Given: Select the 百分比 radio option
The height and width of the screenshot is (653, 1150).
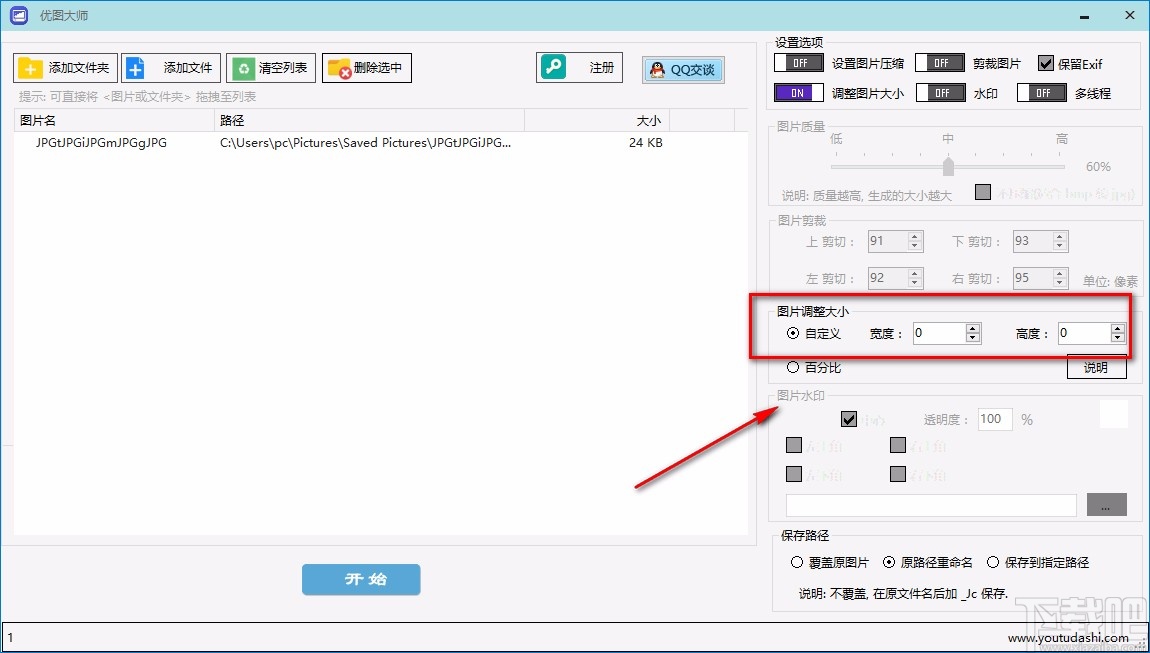Looking at the screenshot, I should (793, 367).
